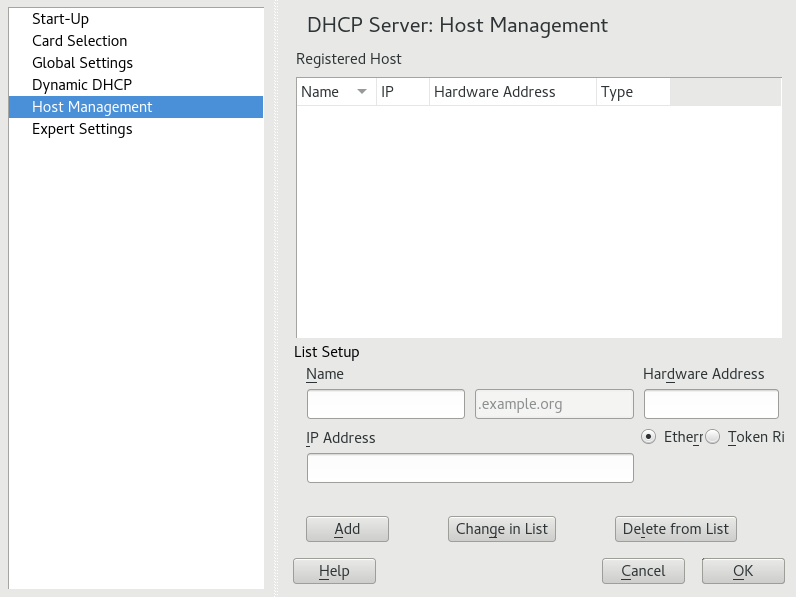Select the Ethernet radio button
This screenshot has width=796, height=597.
pos(650,437)
